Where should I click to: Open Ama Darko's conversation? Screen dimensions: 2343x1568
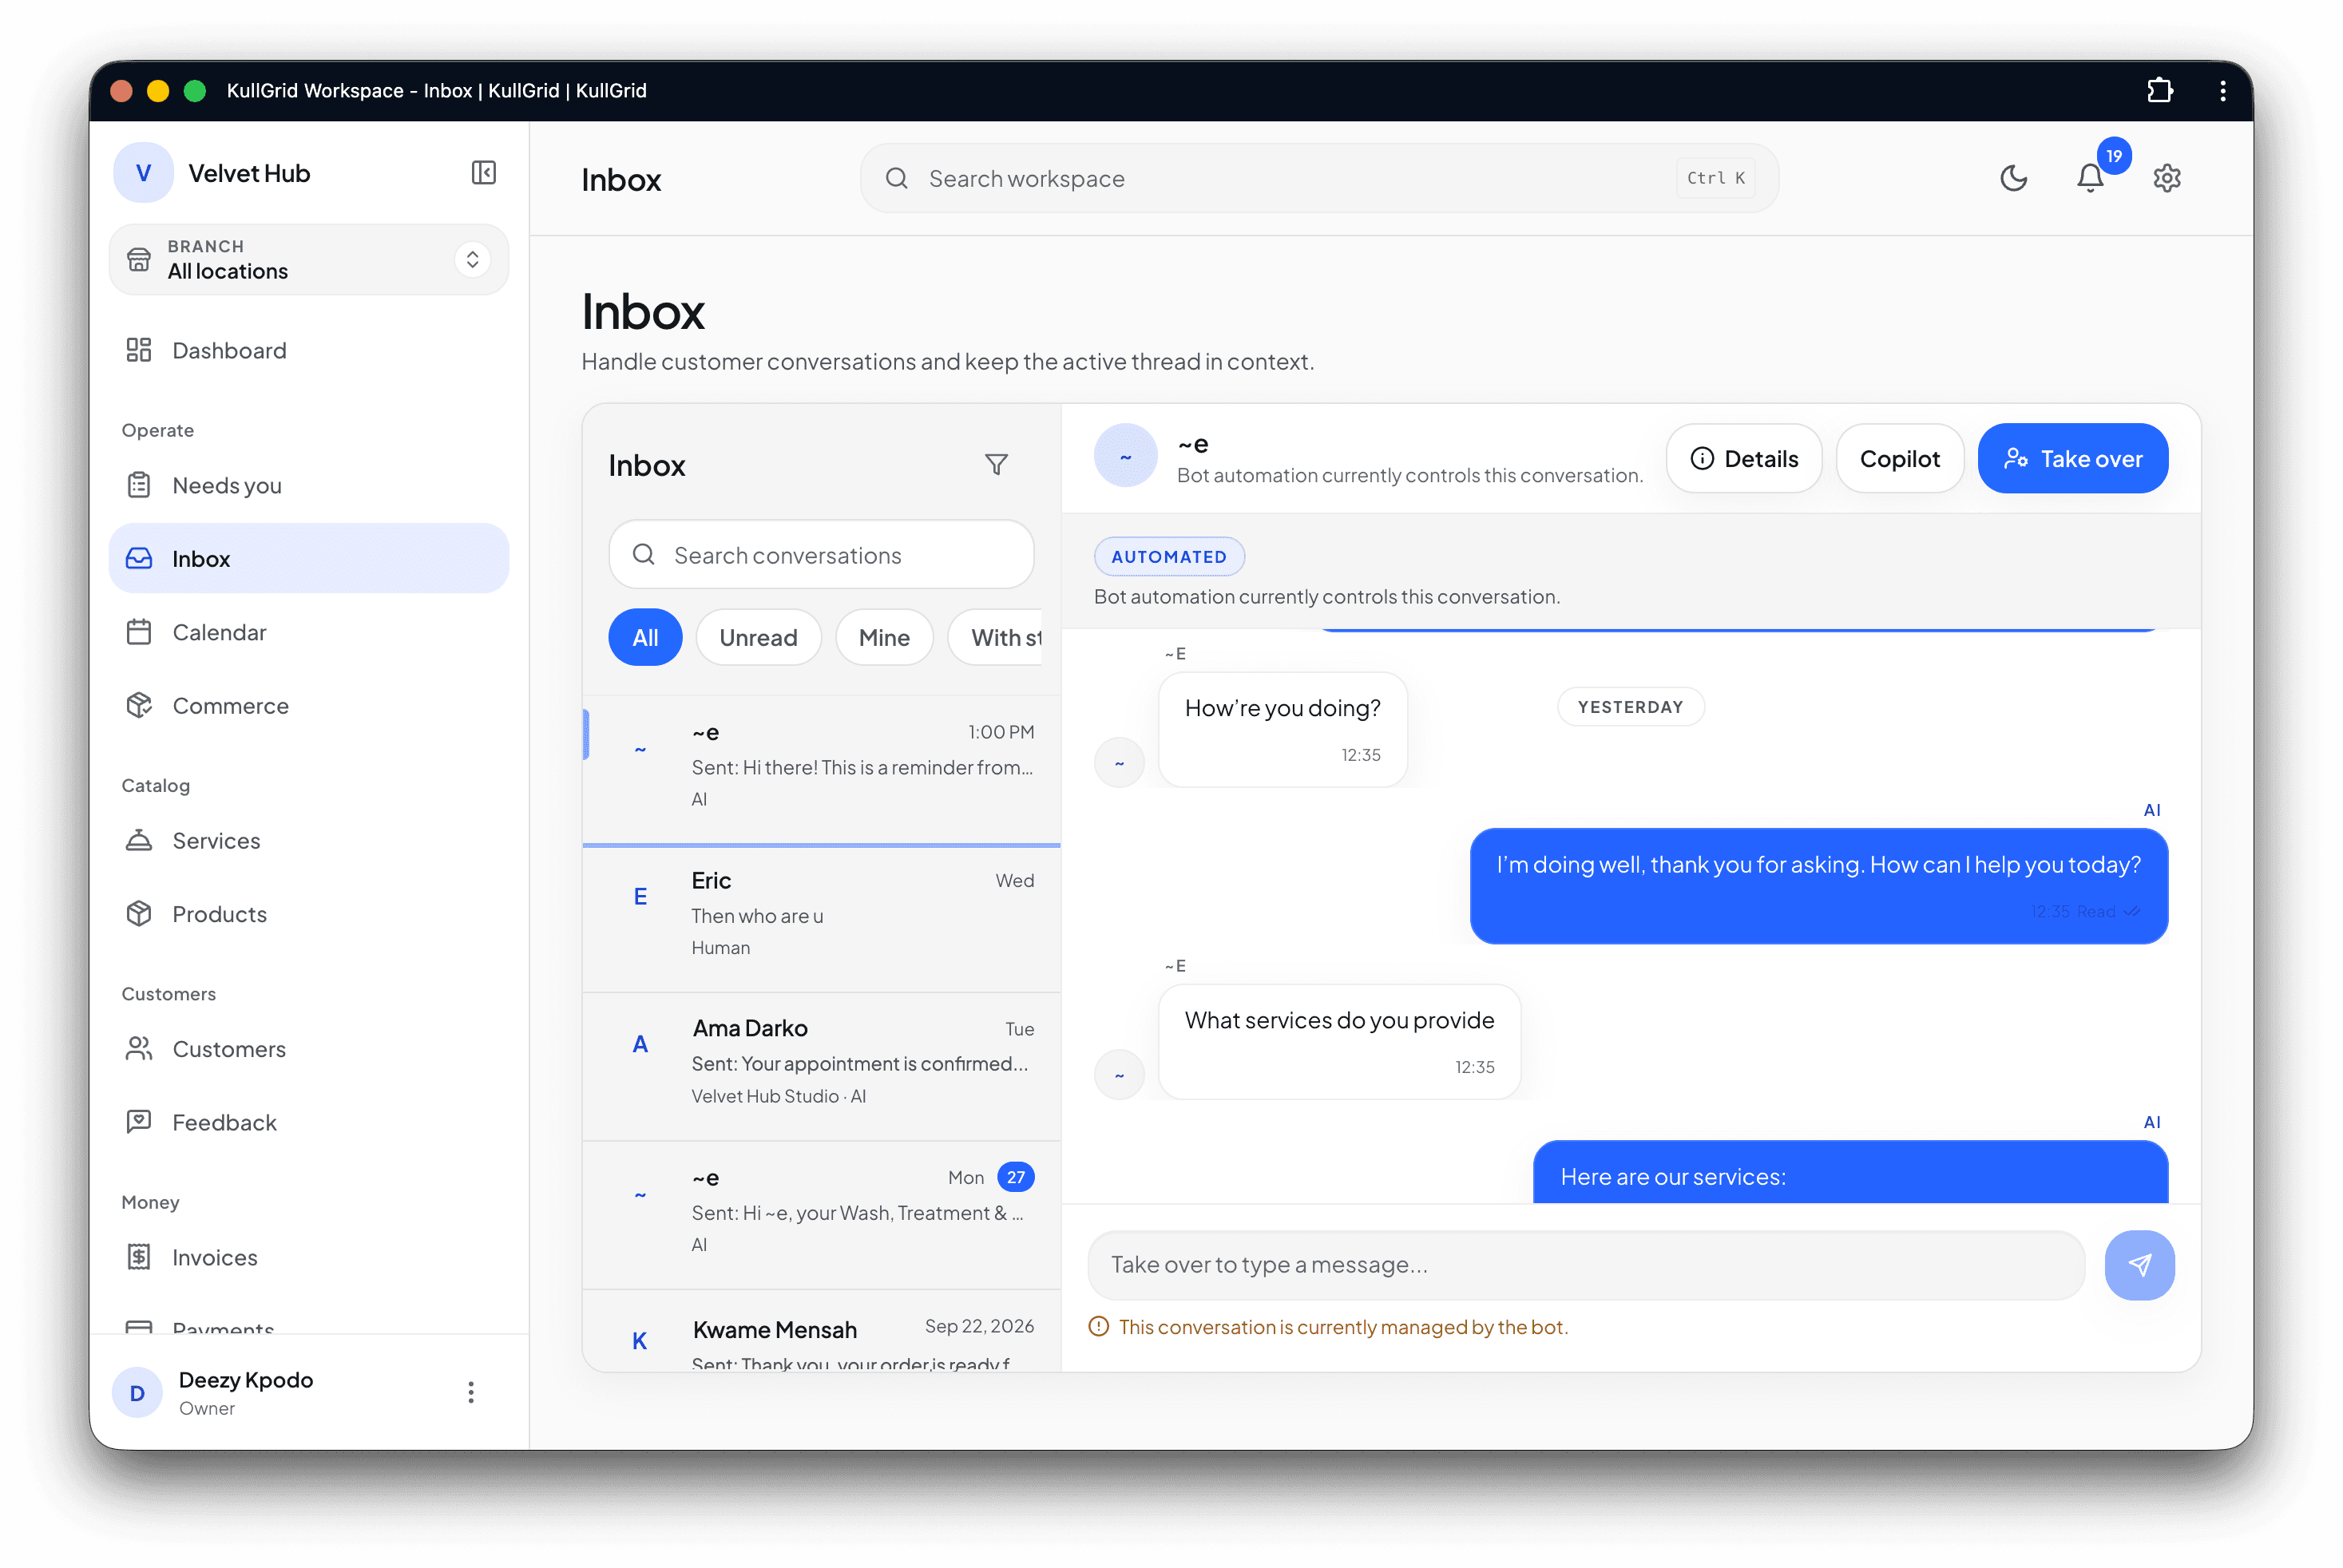pos(821,1066)
